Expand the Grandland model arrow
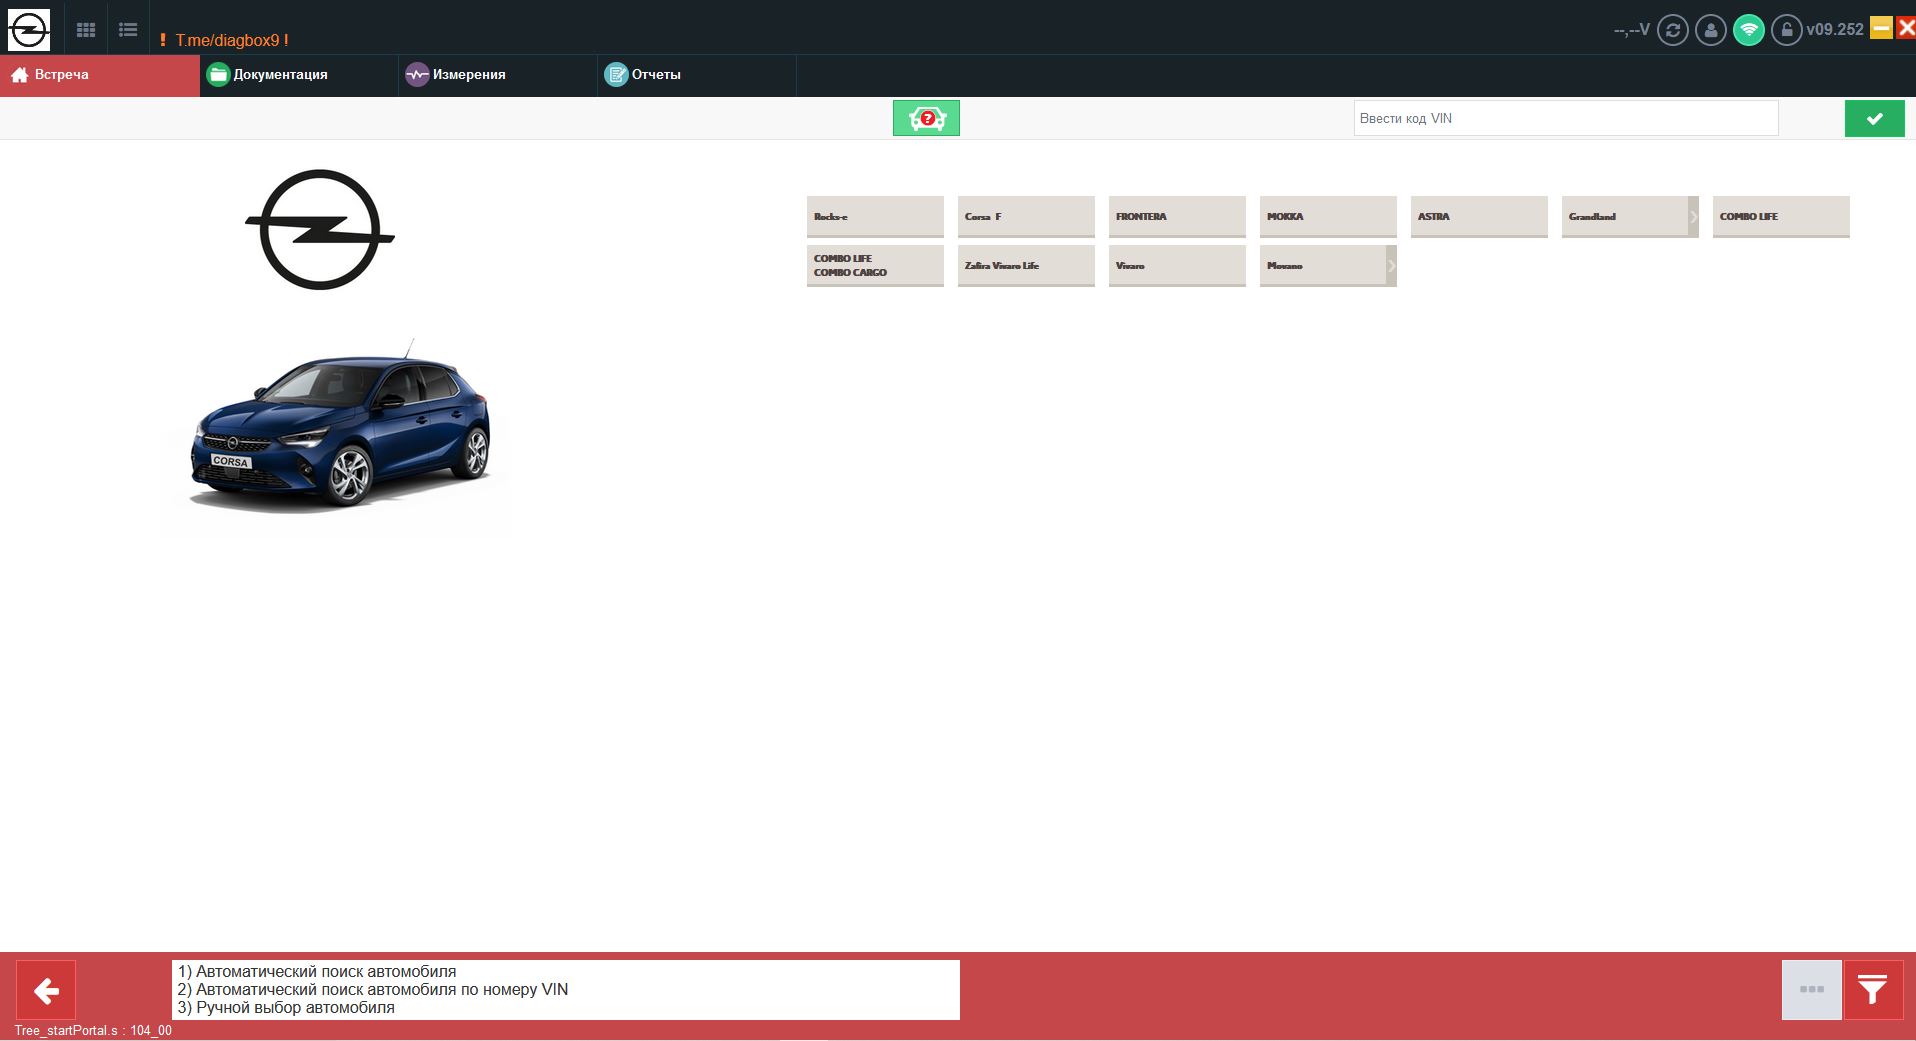The width and height of the screenshot is (1916, 1041). [x=1693, y=216]
